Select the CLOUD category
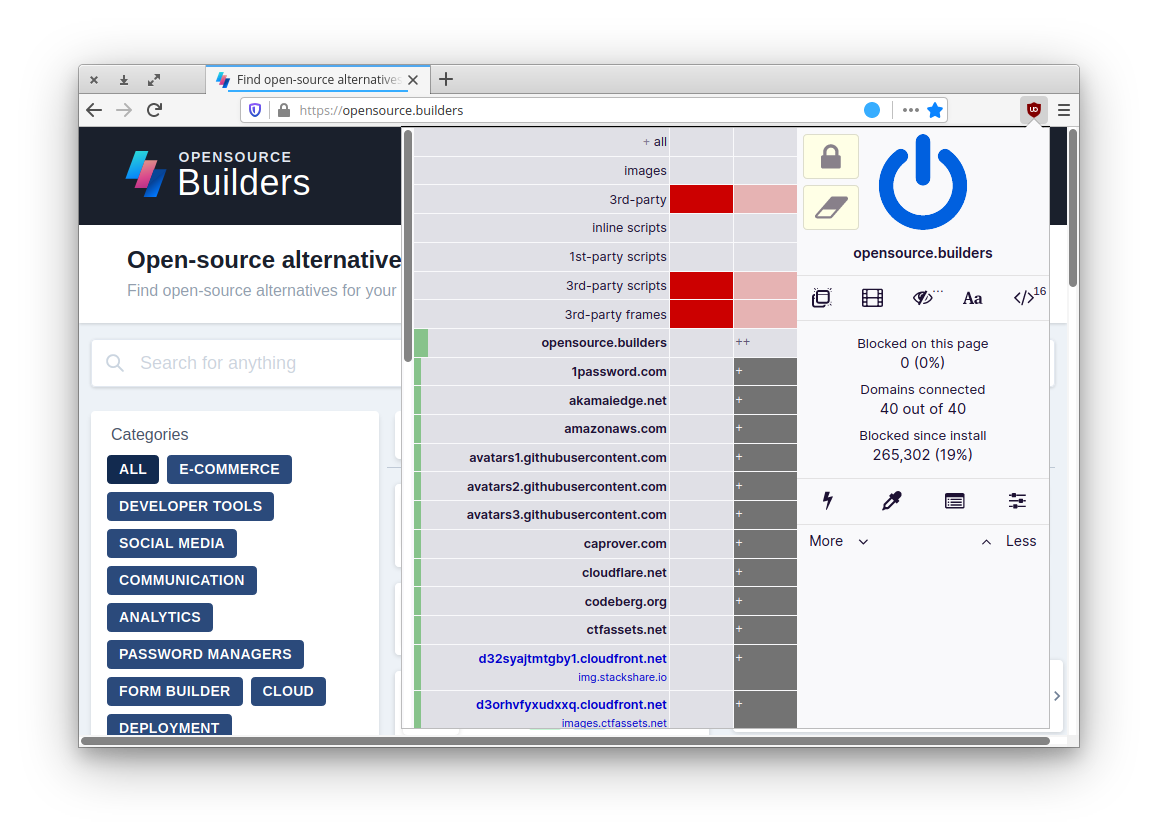This screenshot has height=840, width=1158. pos(288,691)
